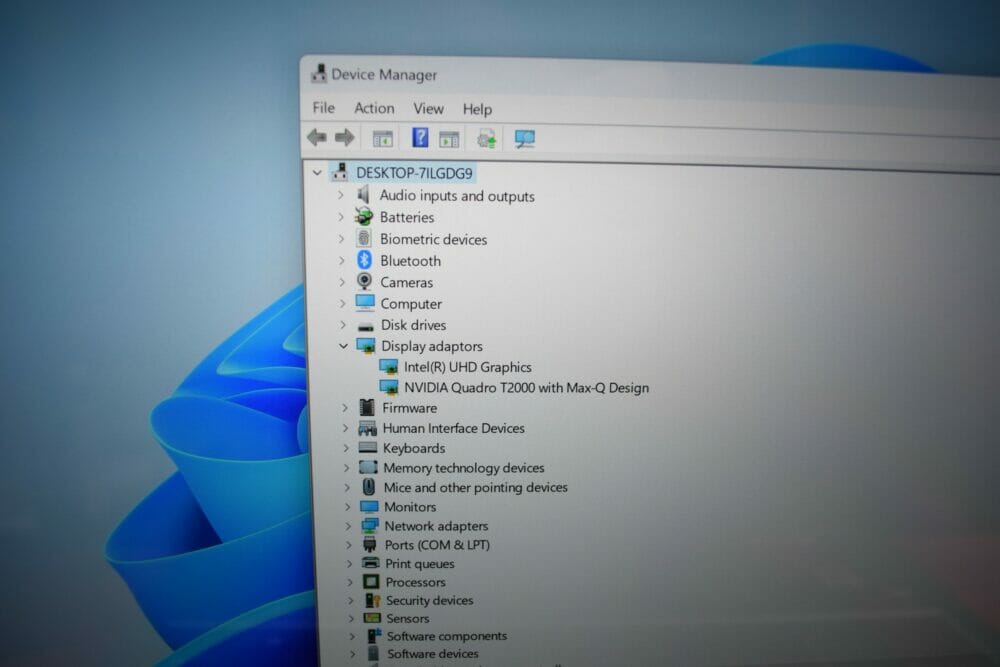1000x667 pixels.
Task: Click the Show/Hide console tree toolbar icon
Action: [x=383, y=138]
